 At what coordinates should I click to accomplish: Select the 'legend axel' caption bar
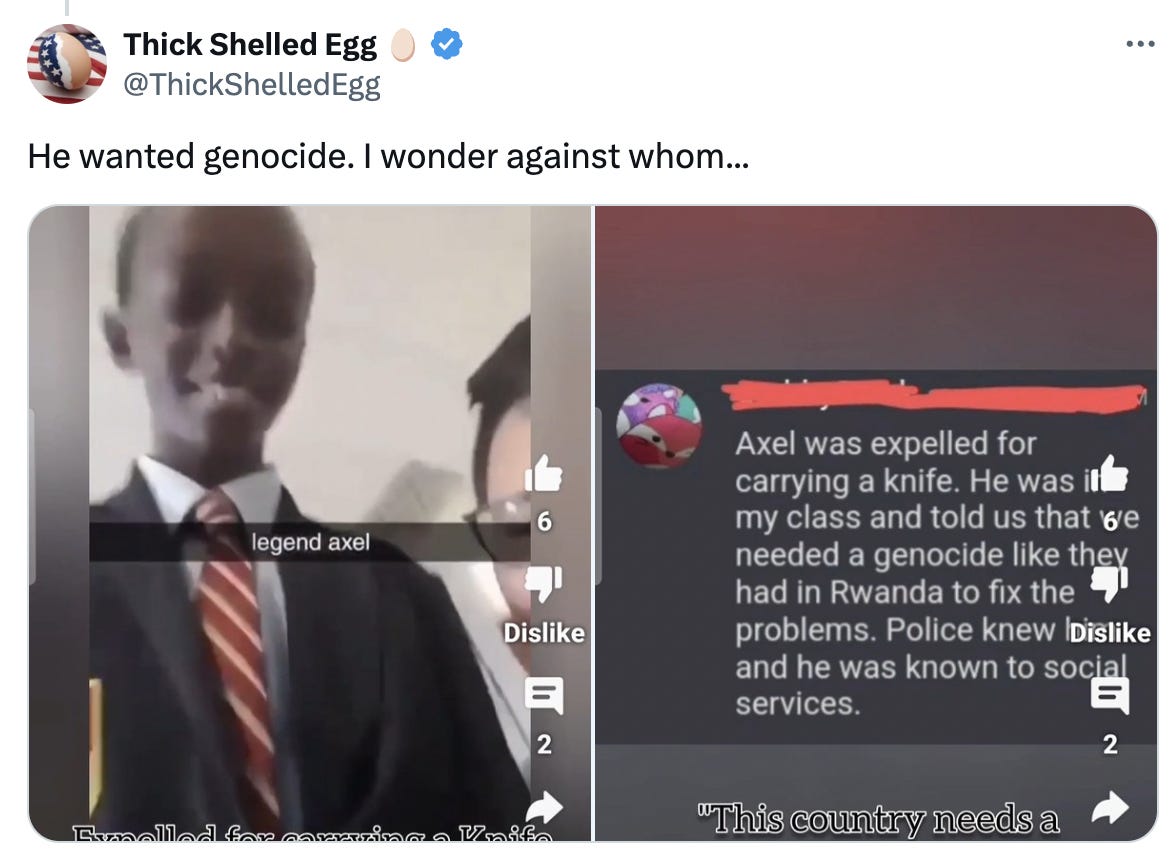[x=310, y=542]
